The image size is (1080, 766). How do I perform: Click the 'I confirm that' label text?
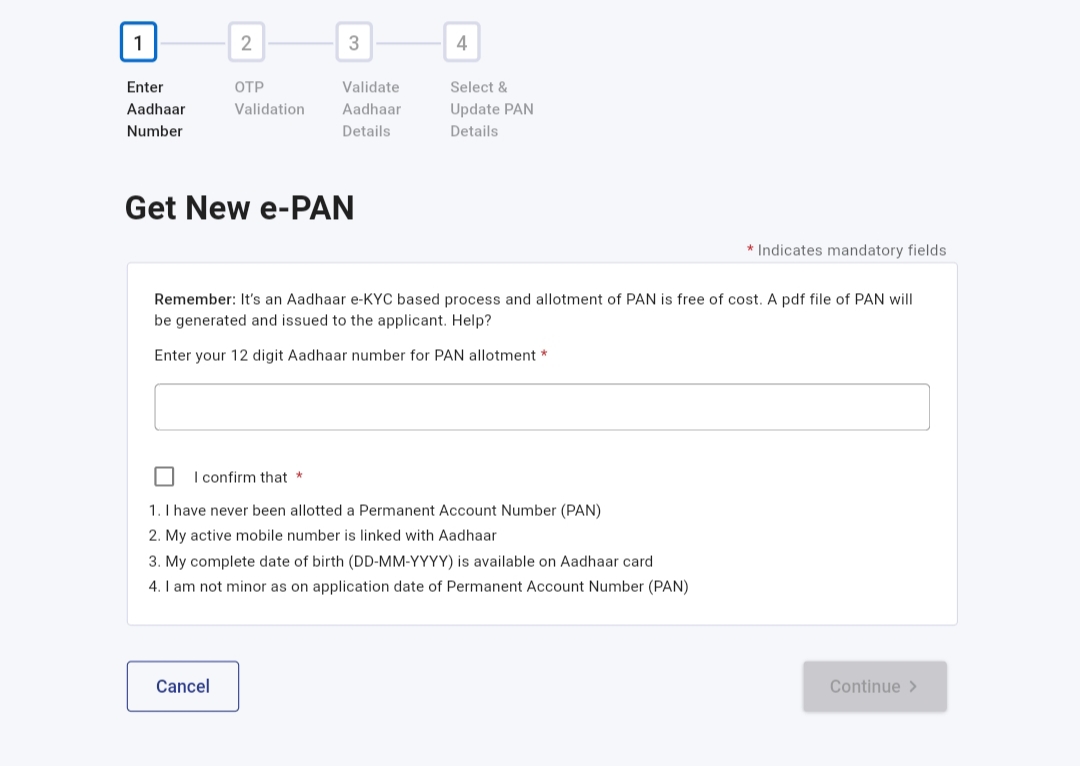pos(241,477)
